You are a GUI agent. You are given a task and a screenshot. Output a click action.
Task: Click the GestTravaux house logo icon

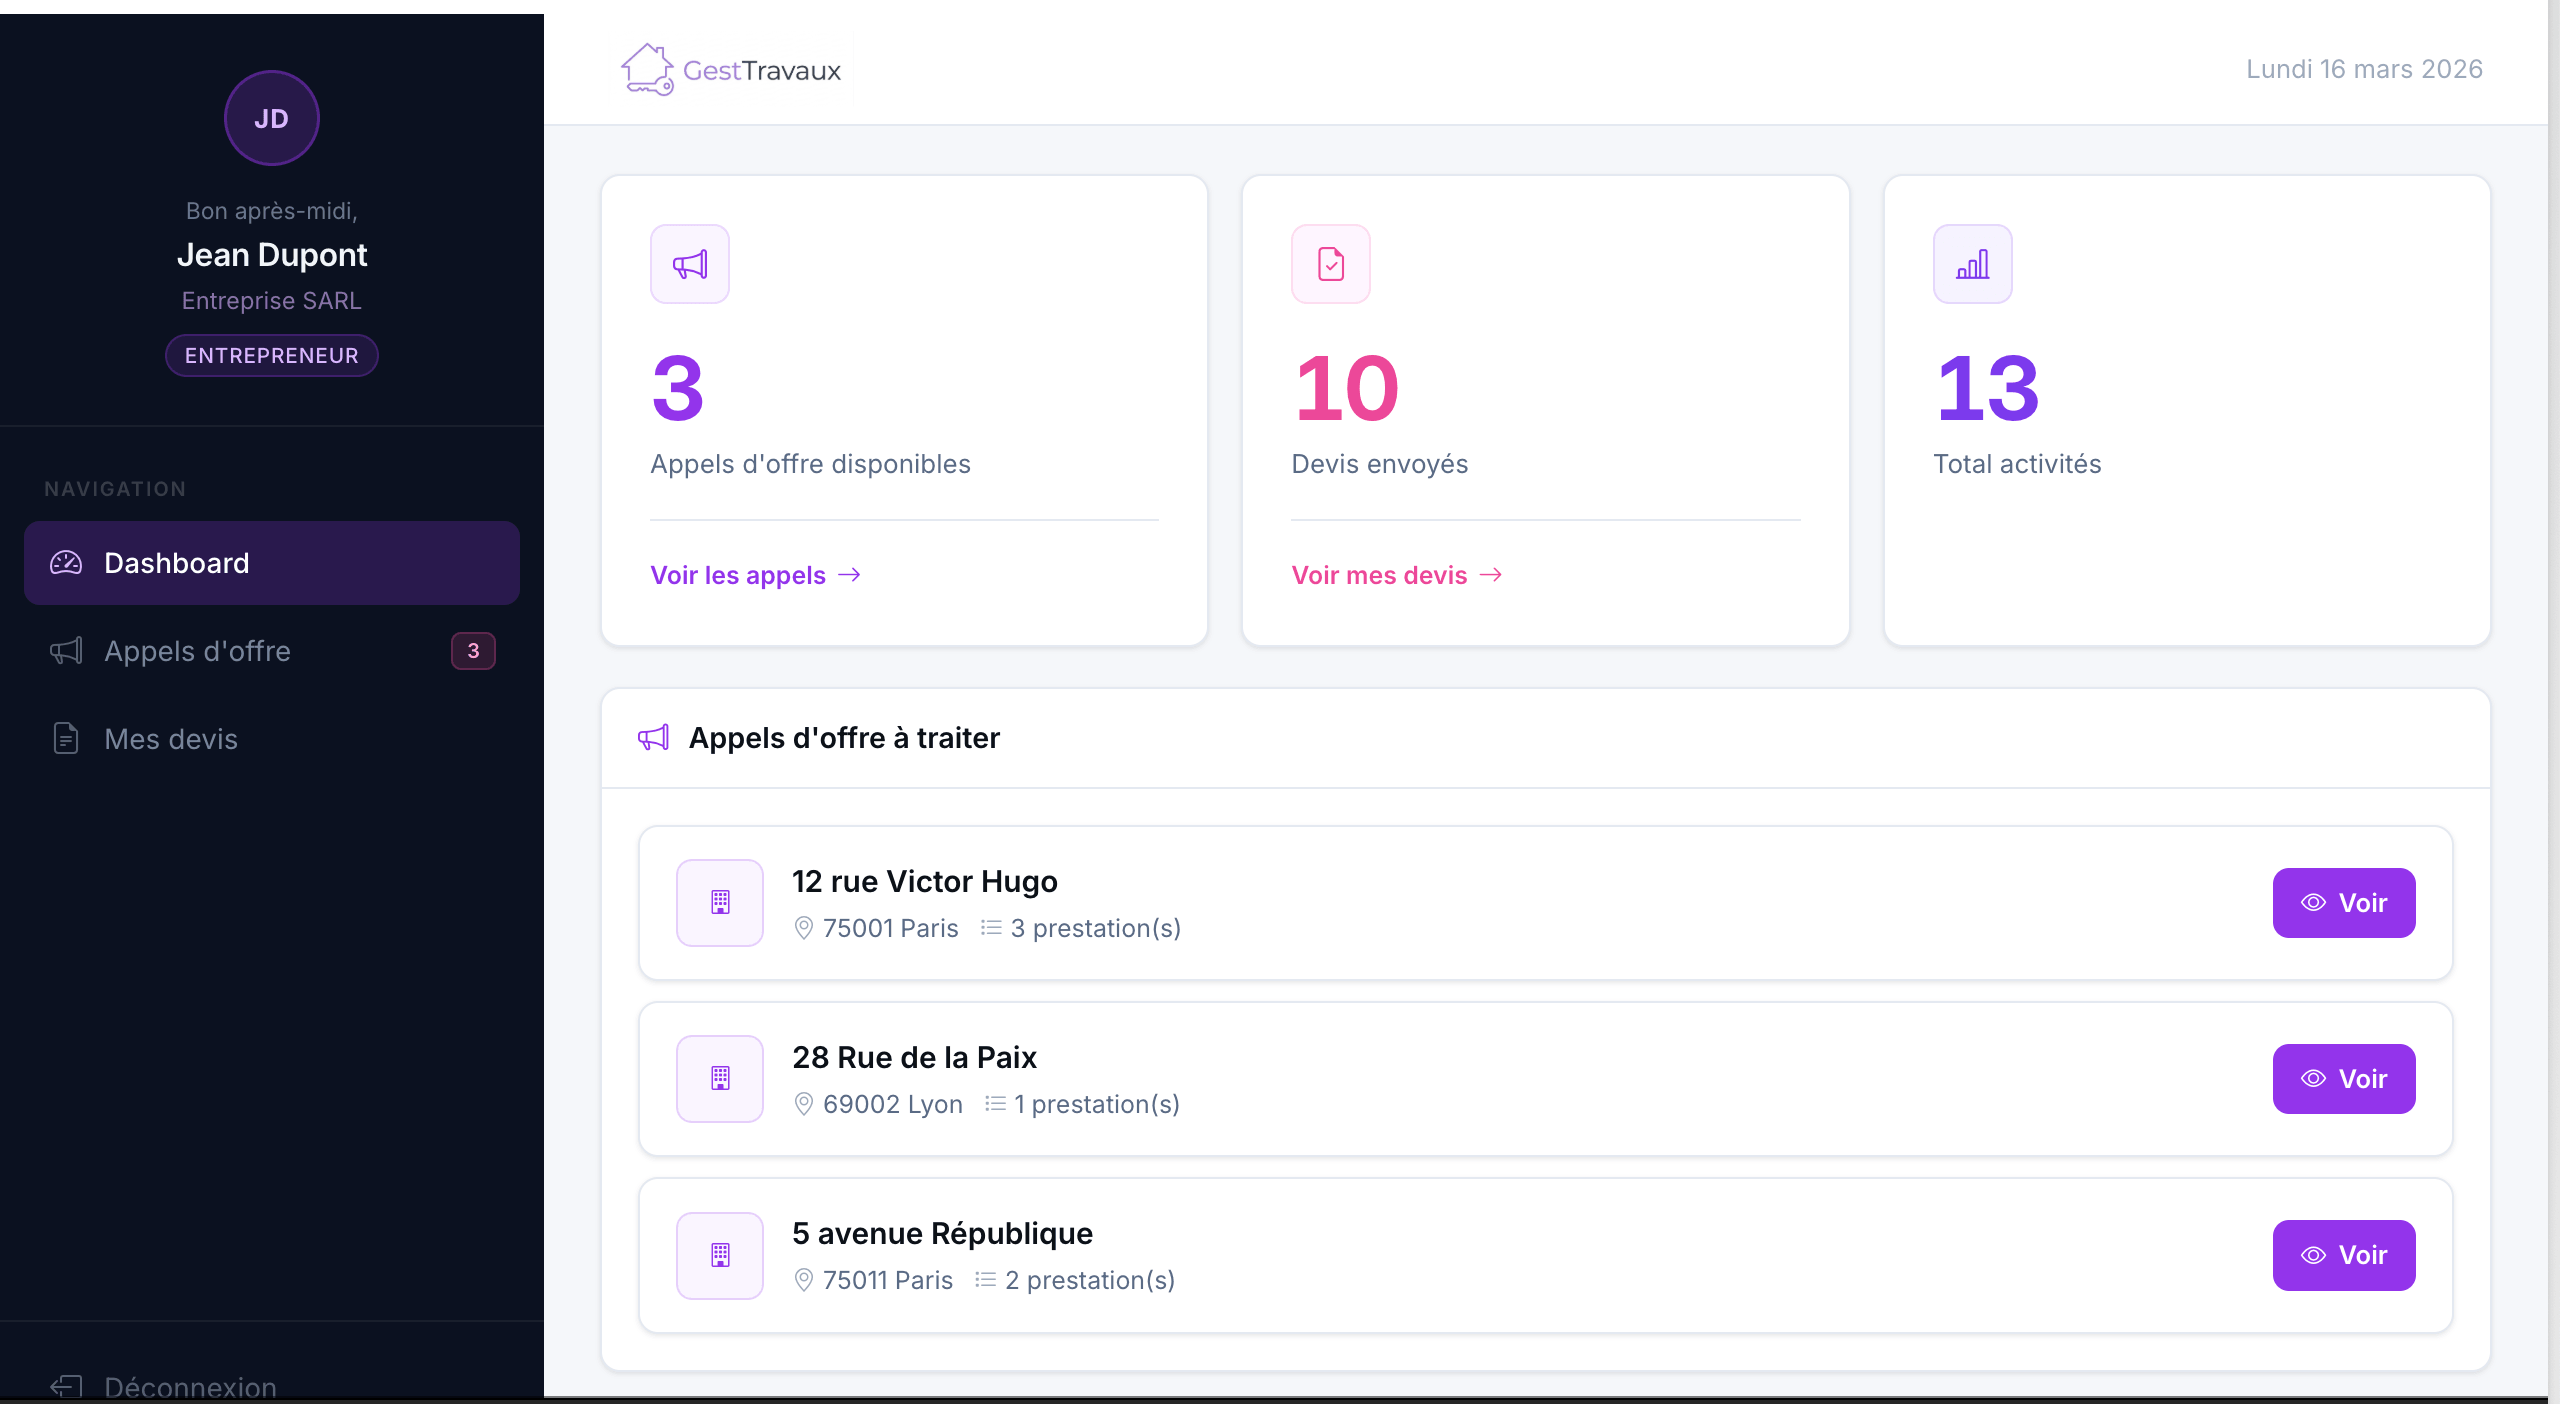(x=646, y=70)
